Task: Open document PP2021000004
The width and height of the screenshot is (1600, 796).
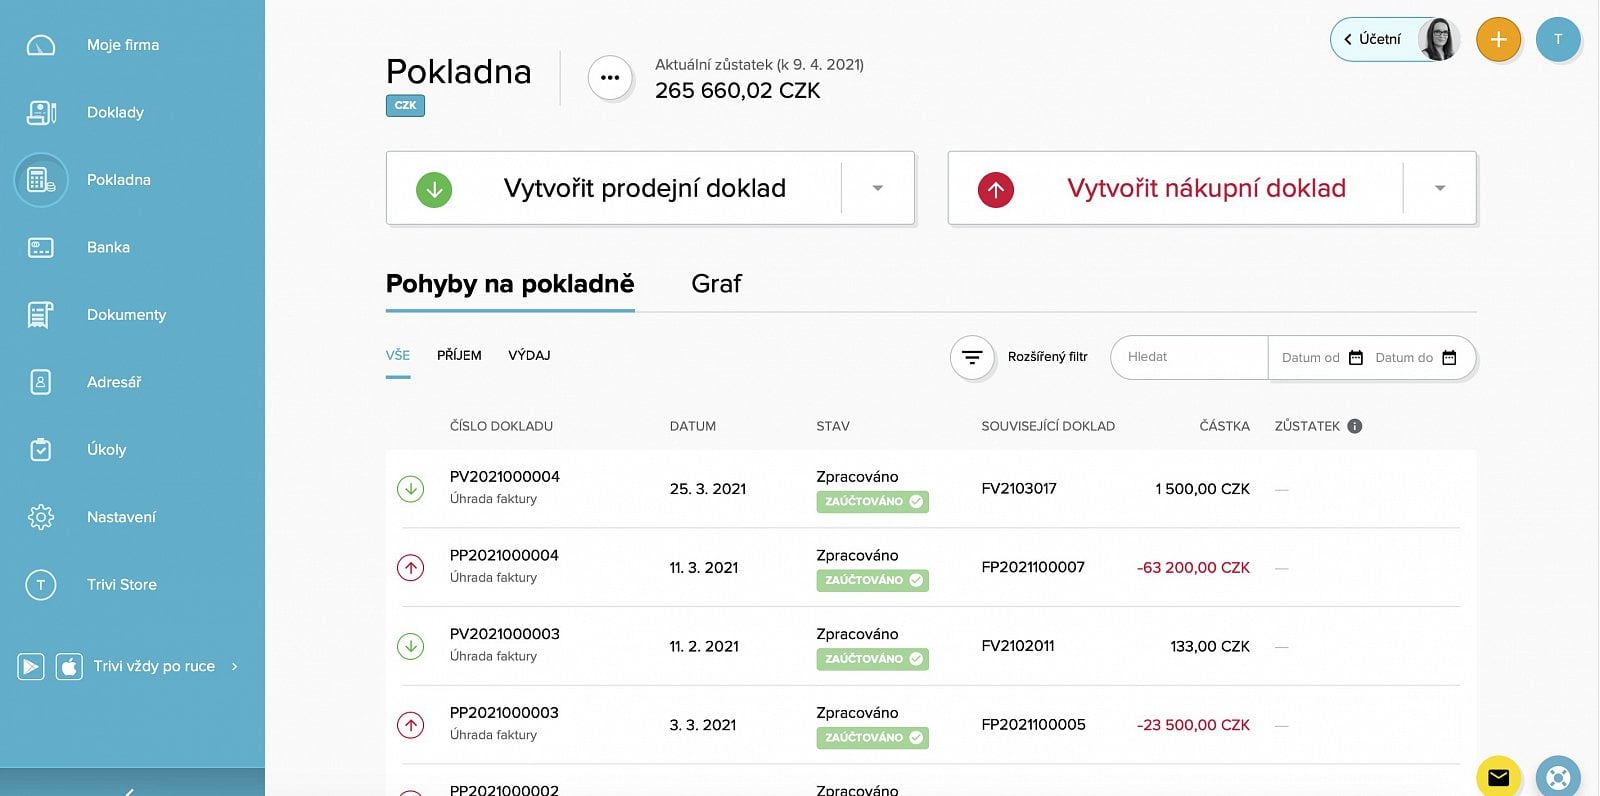Action: point(504,556)
